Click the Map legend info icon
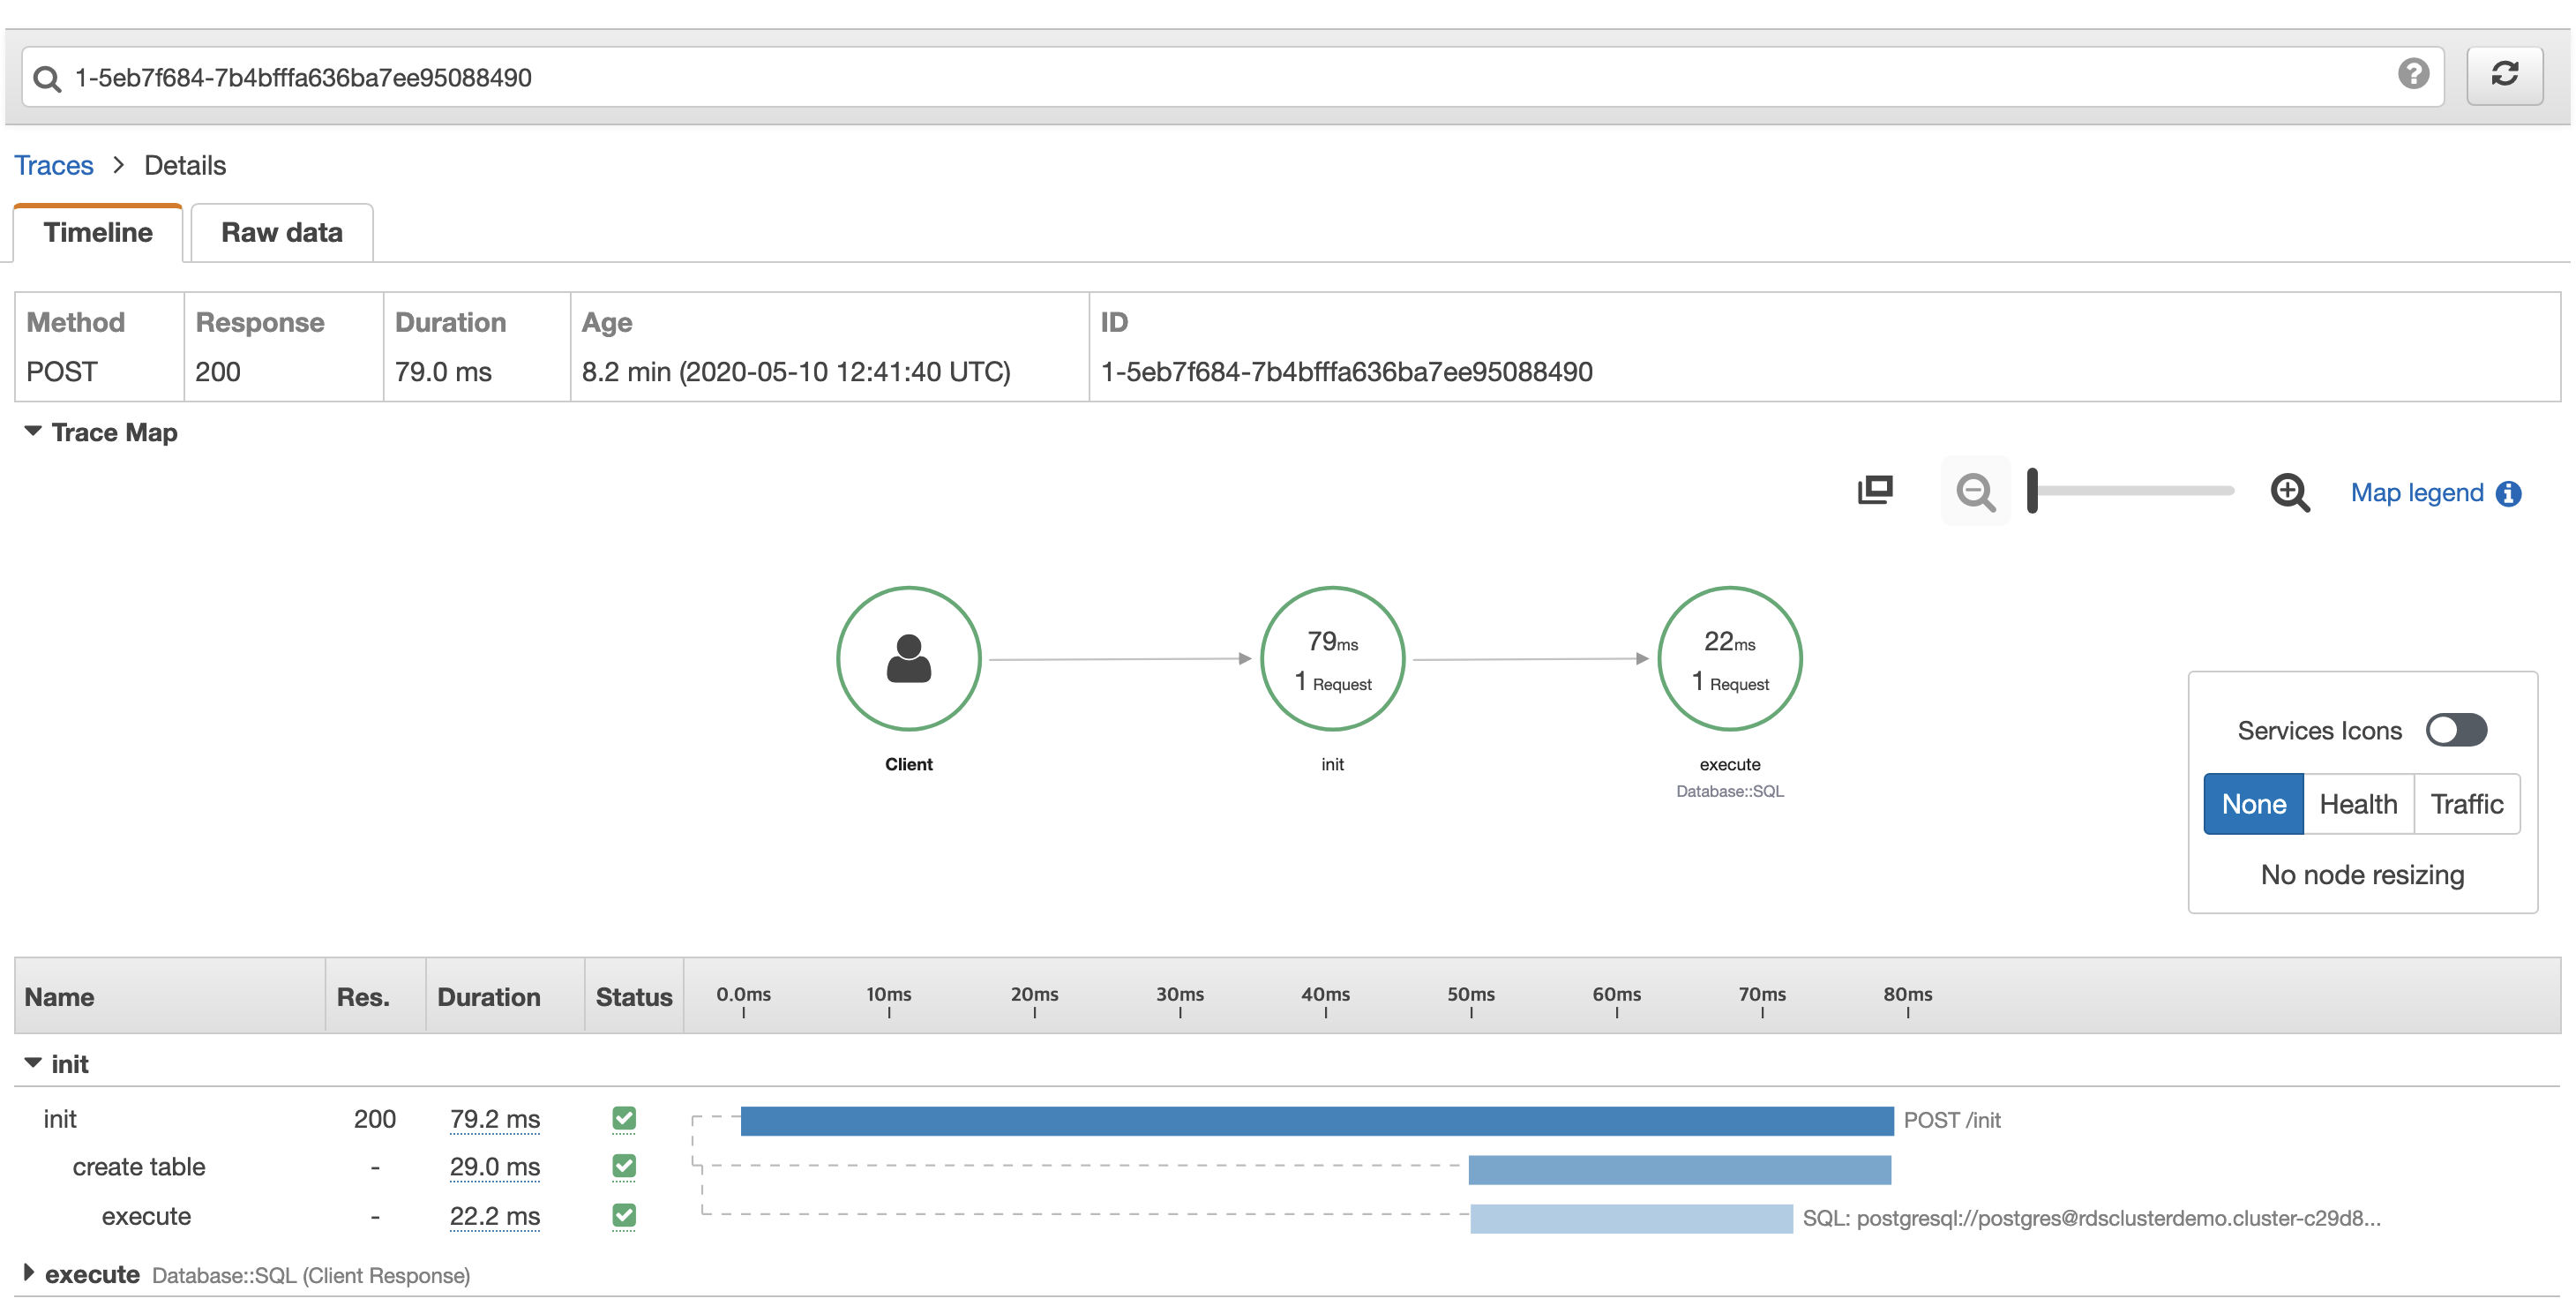 [2508, 494]
